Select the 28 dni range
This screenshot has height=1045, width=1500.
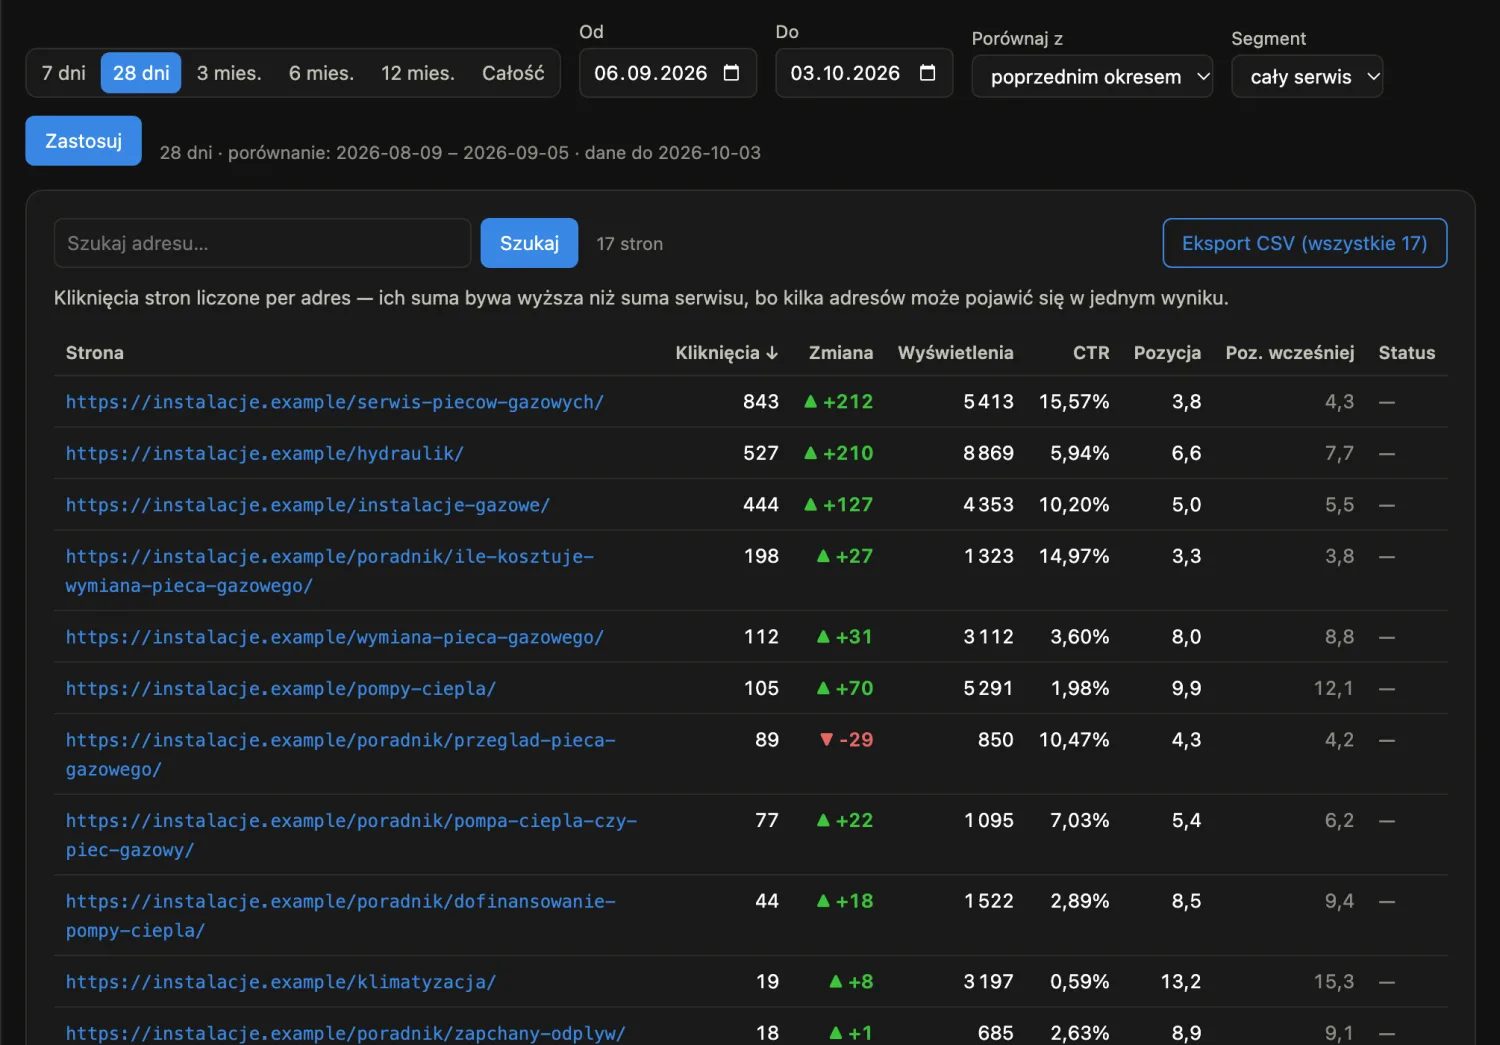pyautogui.click(x=141, y=73)
